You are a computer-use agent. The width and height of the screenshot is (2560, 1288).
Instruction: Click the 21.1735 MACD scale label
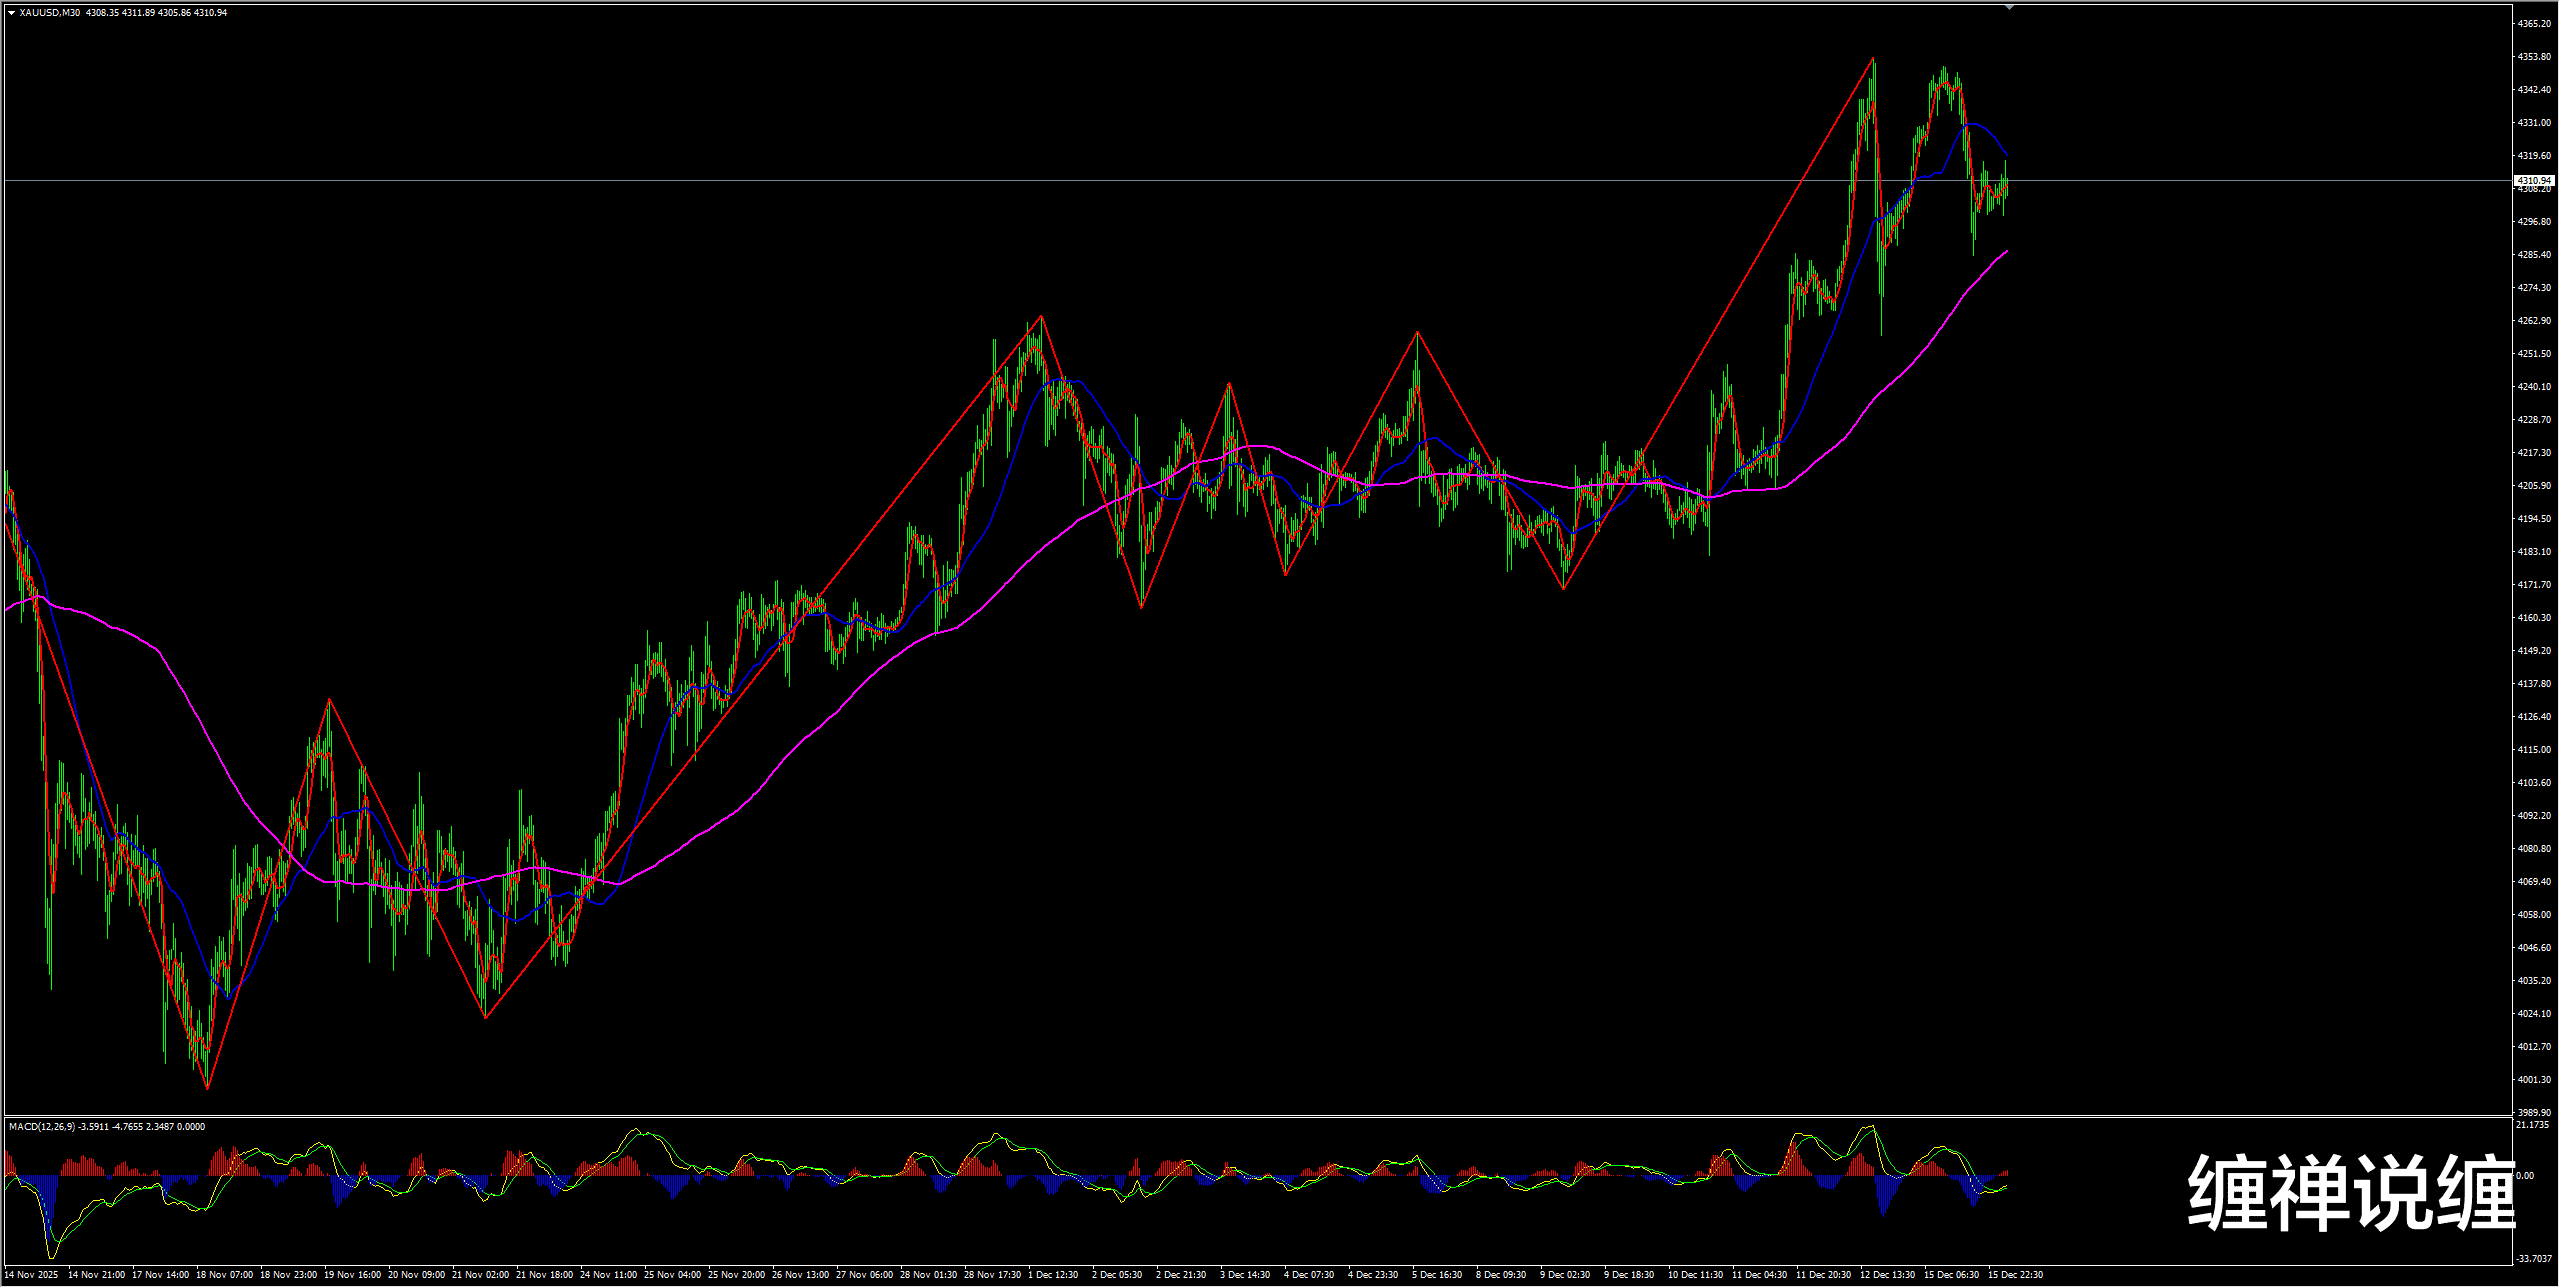point(2532,1125)
